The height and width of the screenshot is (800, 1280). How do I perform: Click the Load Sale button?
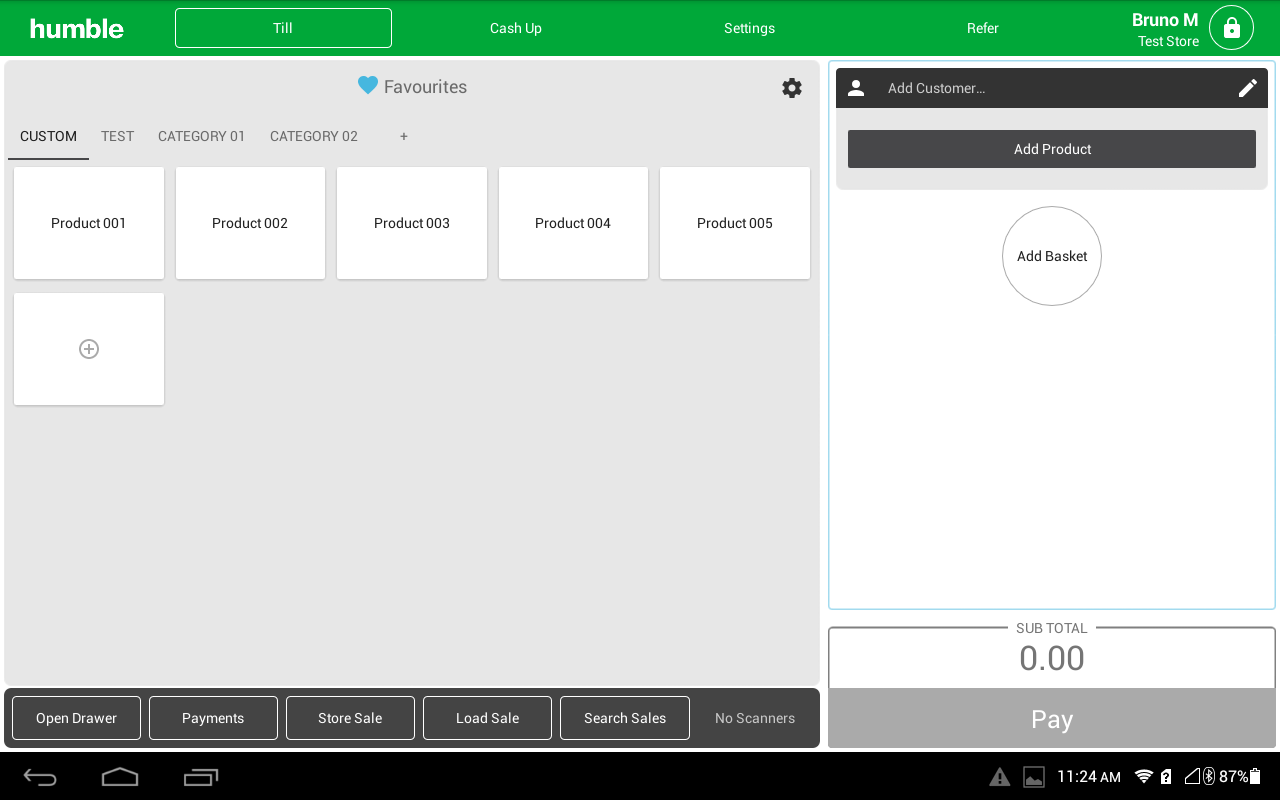[x=487, y=718]
